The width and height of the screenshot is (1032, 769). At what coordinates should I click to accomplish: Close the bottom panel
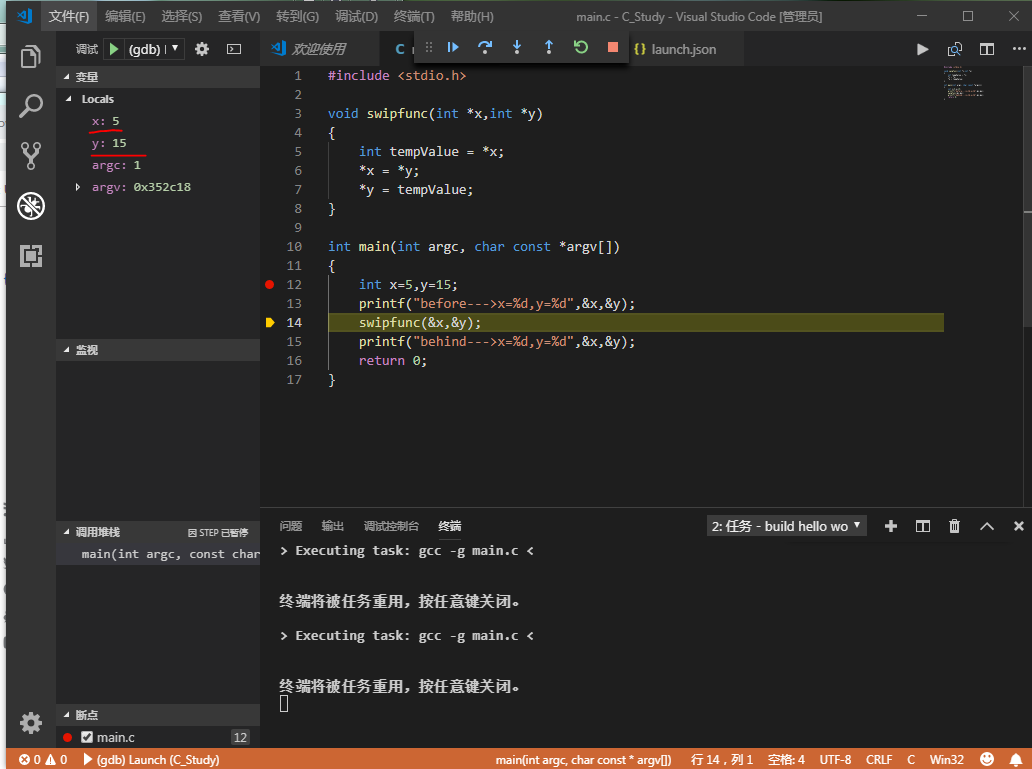point(1019,526)
